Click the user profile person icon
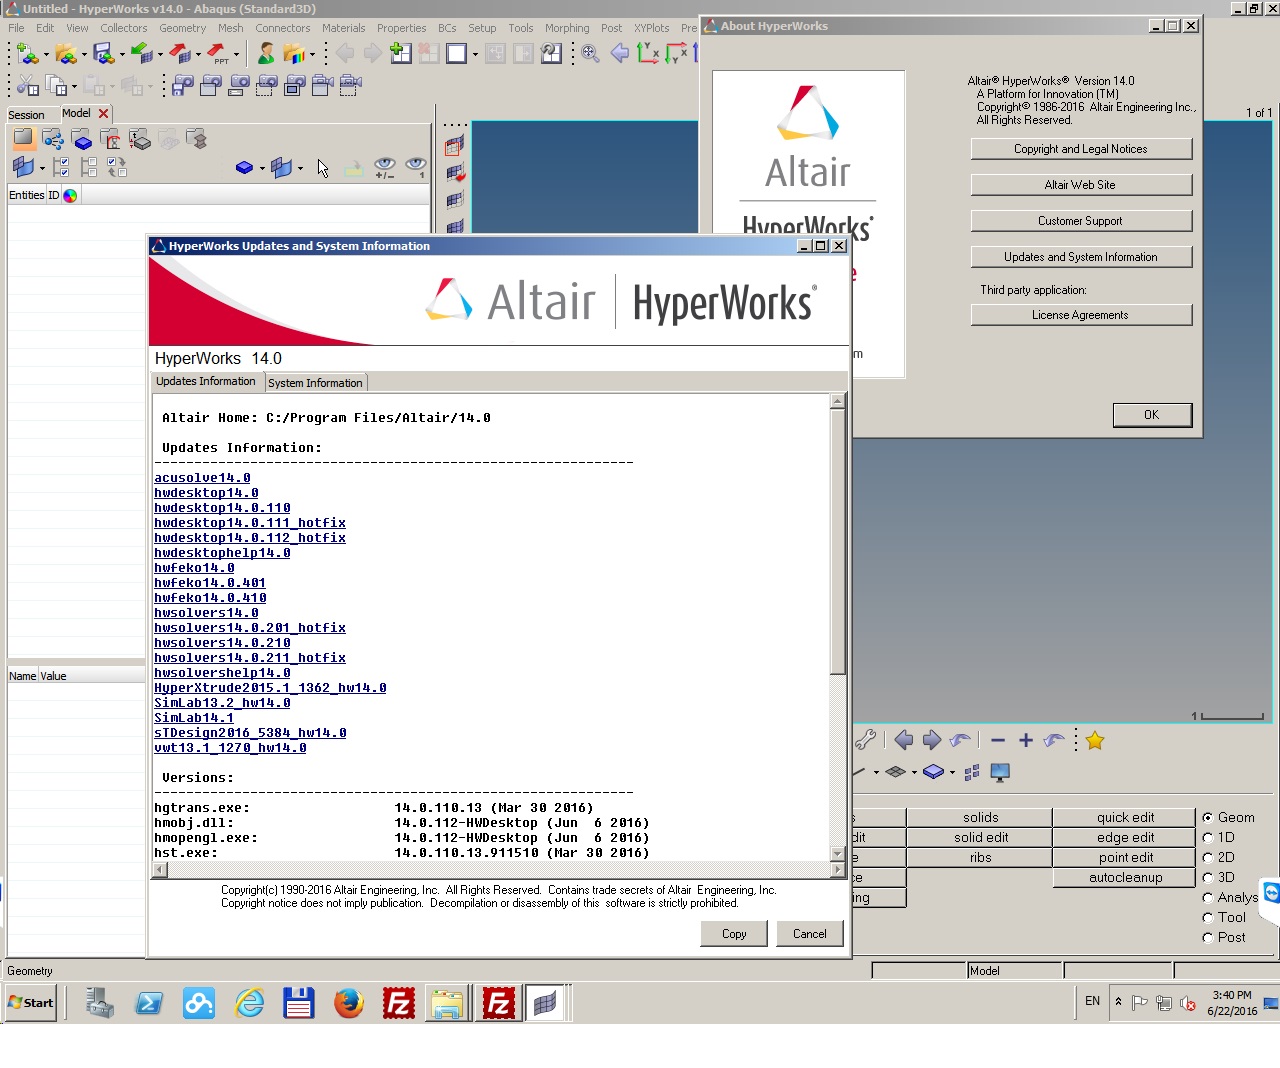Image resolution: width=1280 pixels, height=1068 pixels. pyautogui.click(x=266, y=54)
